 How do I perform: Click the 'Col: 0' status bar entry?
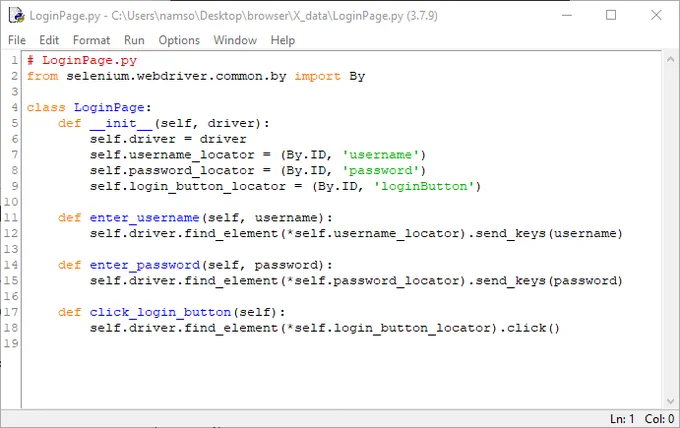tap(659, 419)
